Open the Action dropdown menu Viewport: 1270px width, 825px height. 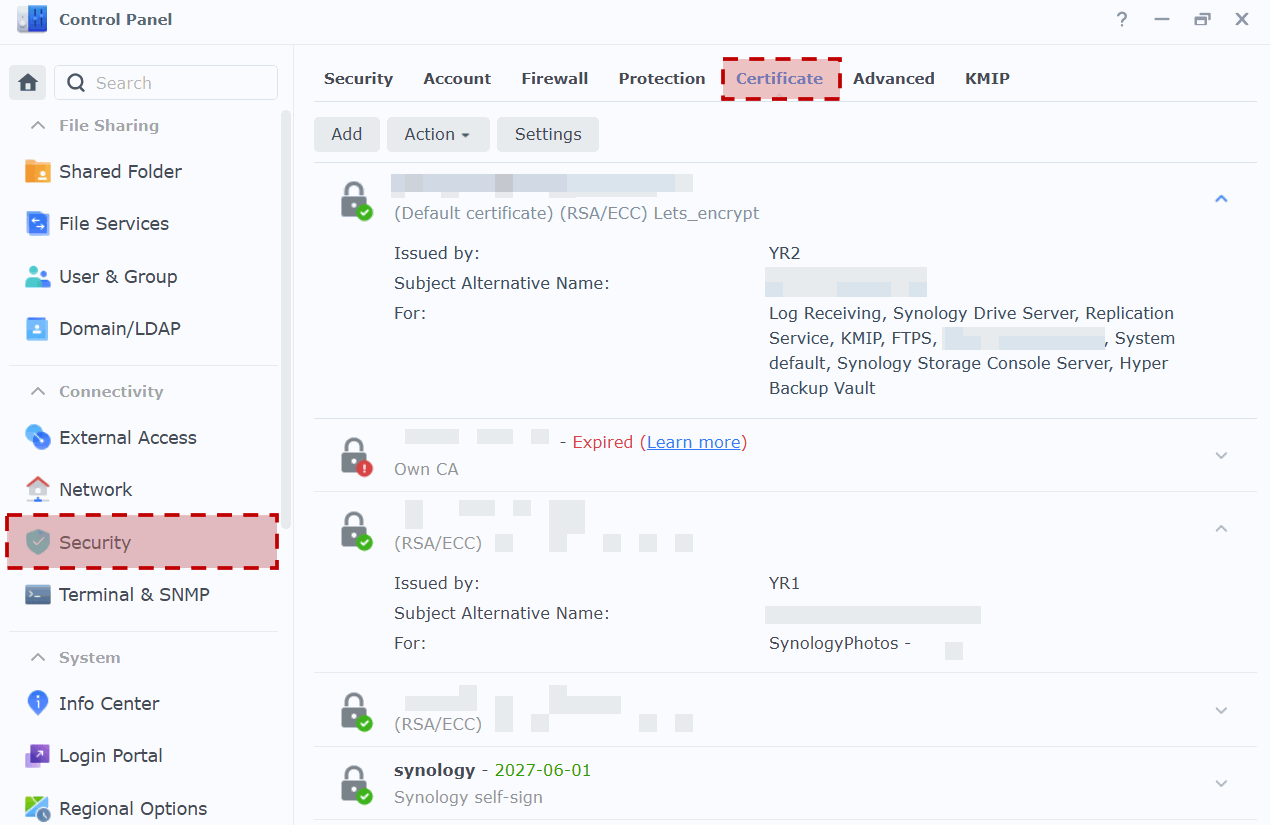pyautogui.click(x=438, y=134)
